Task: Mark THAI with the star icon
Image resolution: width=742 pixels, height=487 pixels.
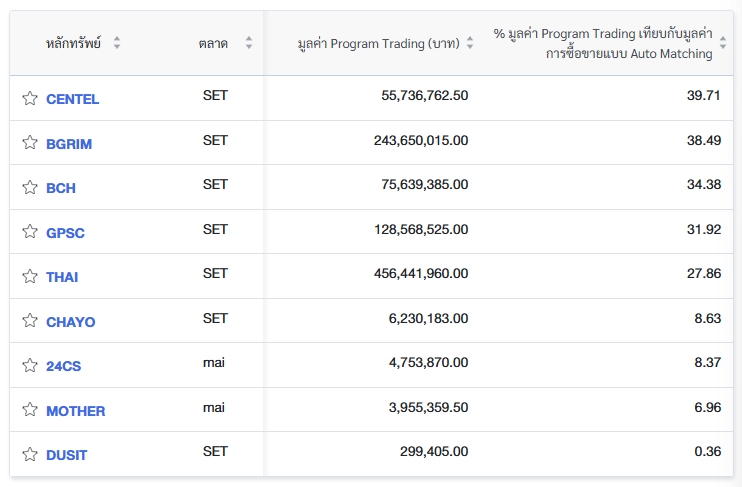Action: click(30, 276)
